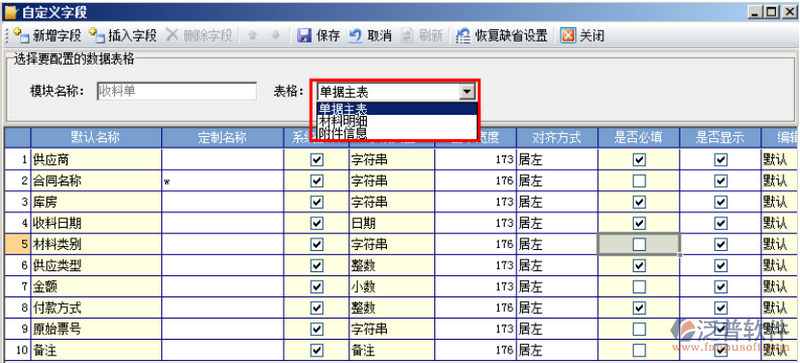
Task: Move field up with arrow icon
Action: point(253,35)
